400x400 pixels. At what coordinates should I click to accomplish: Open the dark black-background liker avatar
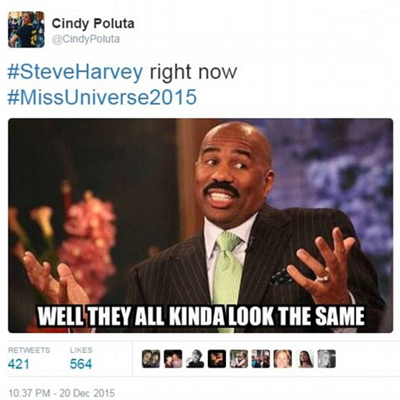217,359
